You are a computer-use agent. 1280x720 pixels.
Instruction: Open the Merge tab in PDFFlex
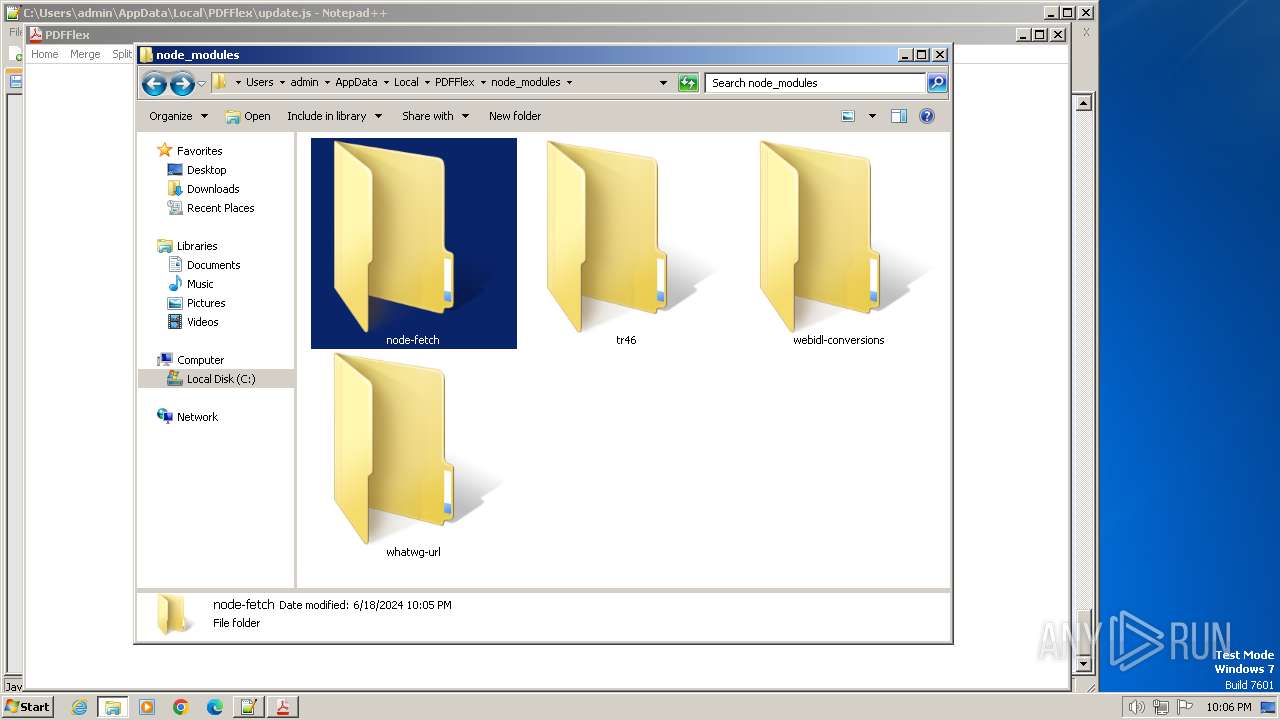pyautogui.click(x=85, y=54)
